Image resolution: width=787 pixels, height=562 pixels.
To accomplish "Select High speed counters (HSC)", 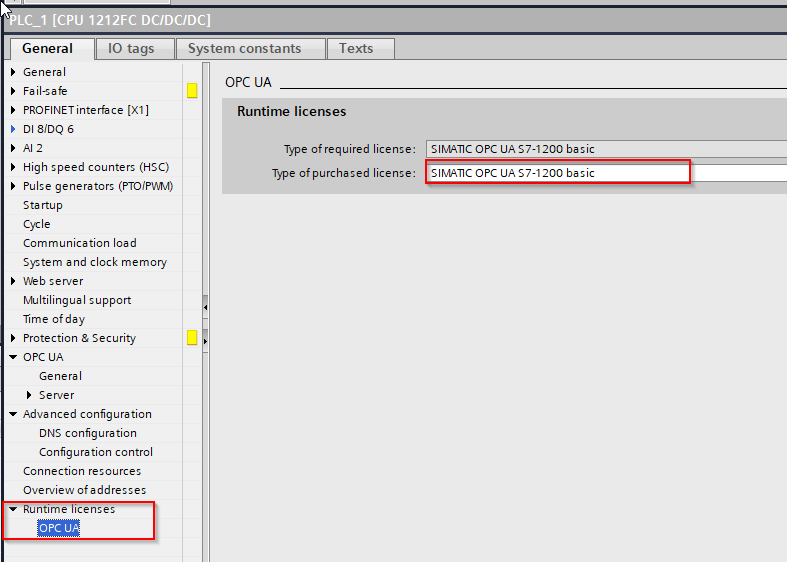I will [96, 168].
